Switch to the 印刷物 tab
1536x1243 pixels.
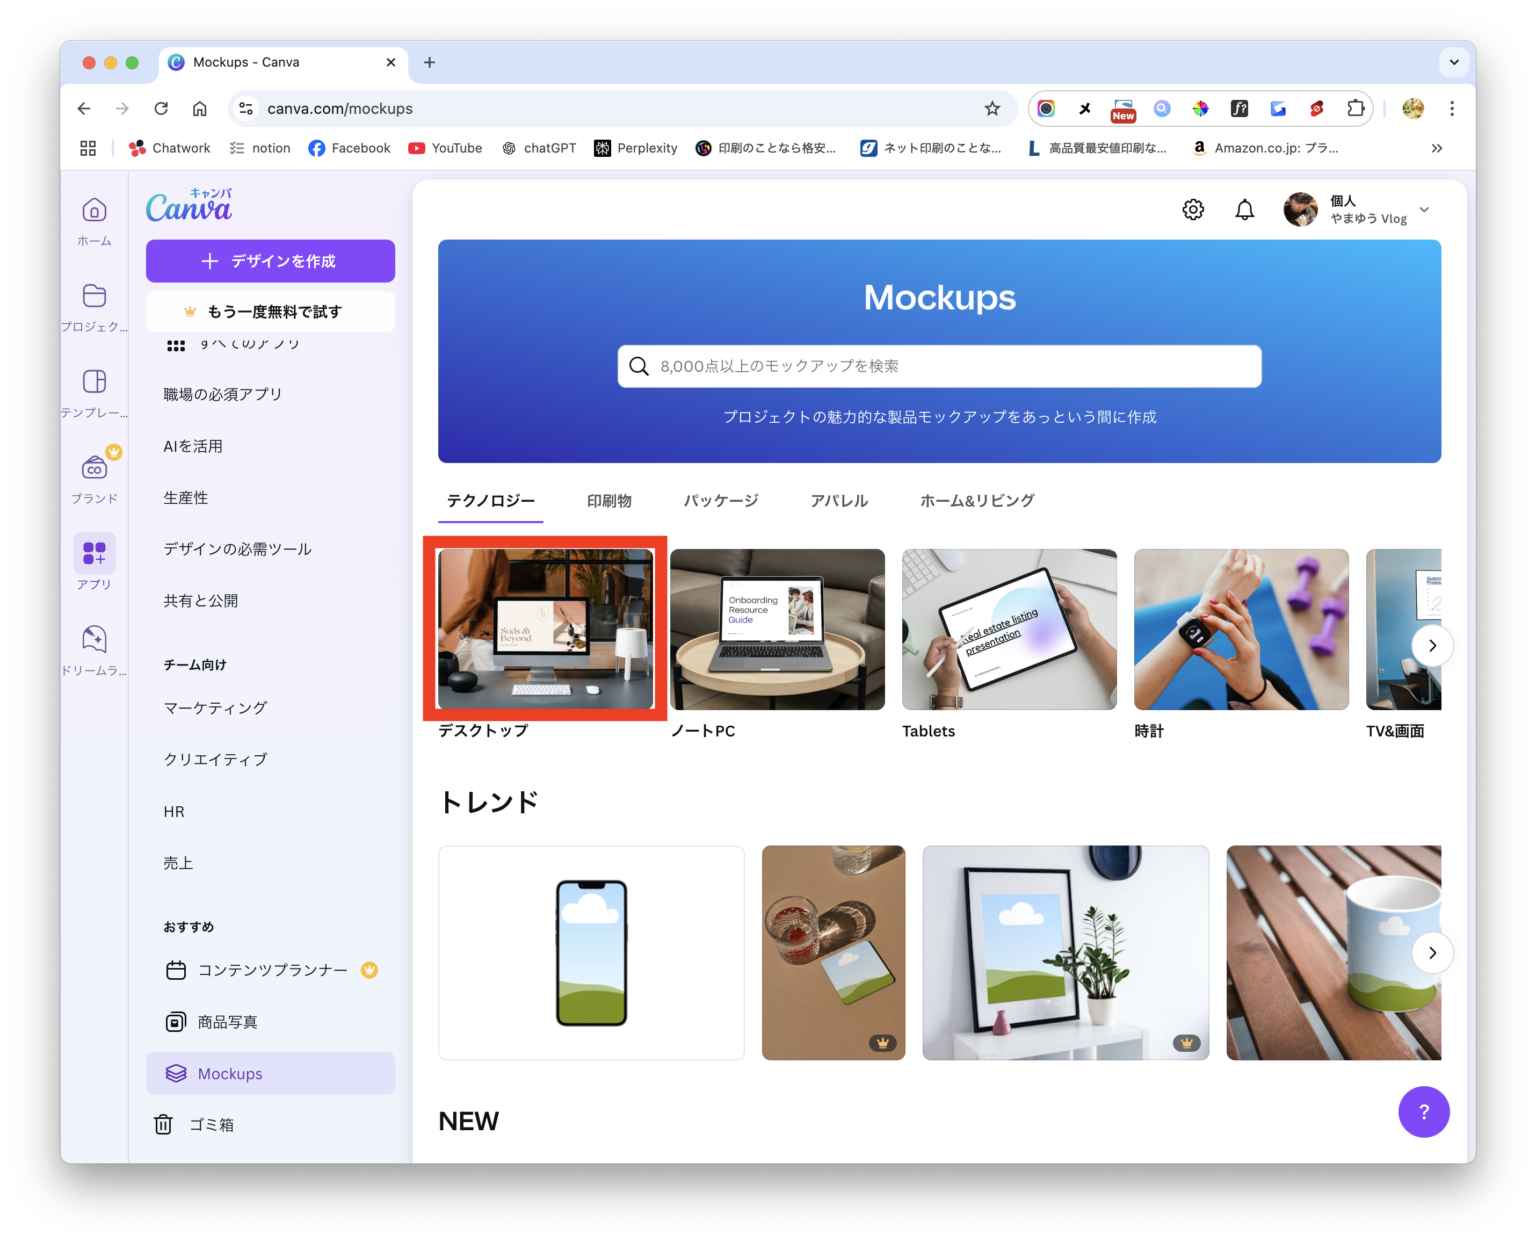pyautogui.click(x=609, y=500)
